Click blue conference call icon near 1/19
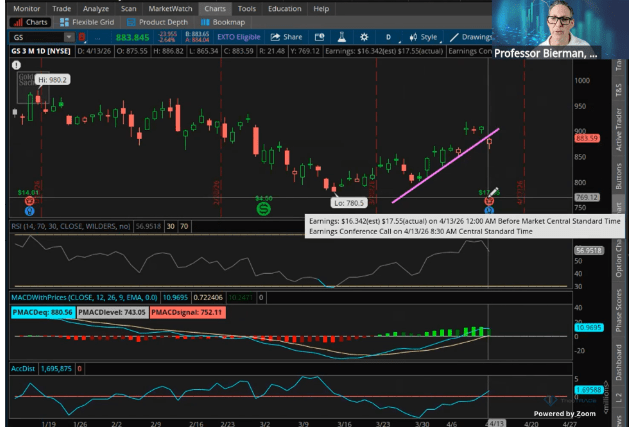Image resolution: width=635 pixels, height=427 pixels. 30,211
